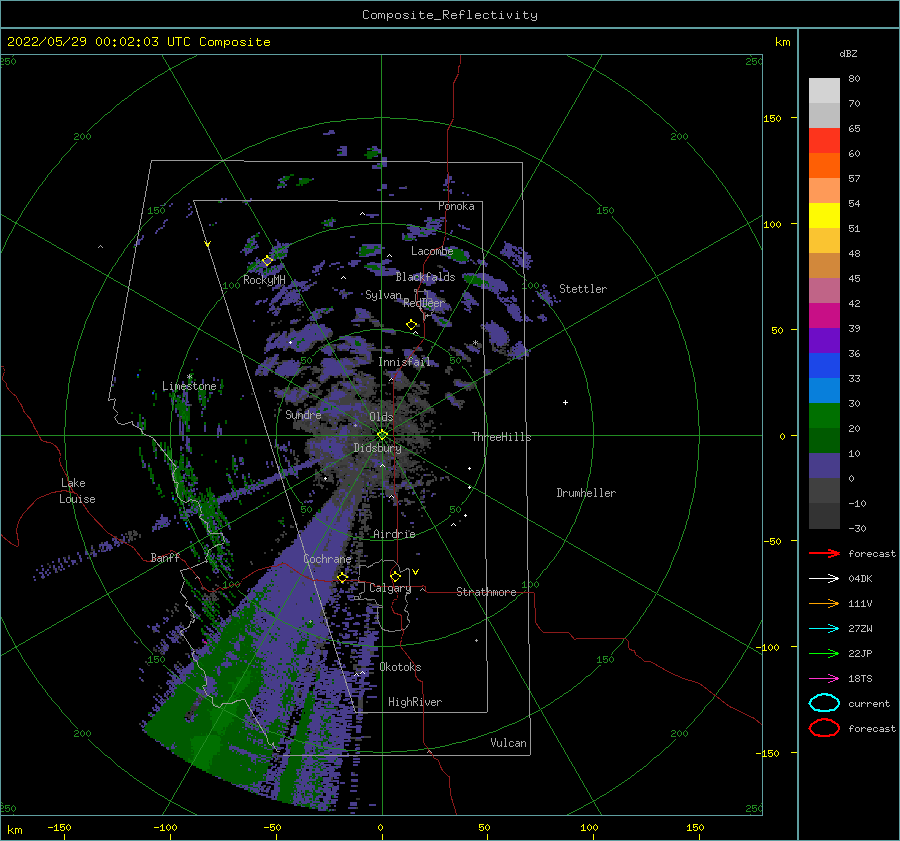Click the Banff town label

[165, 557]
